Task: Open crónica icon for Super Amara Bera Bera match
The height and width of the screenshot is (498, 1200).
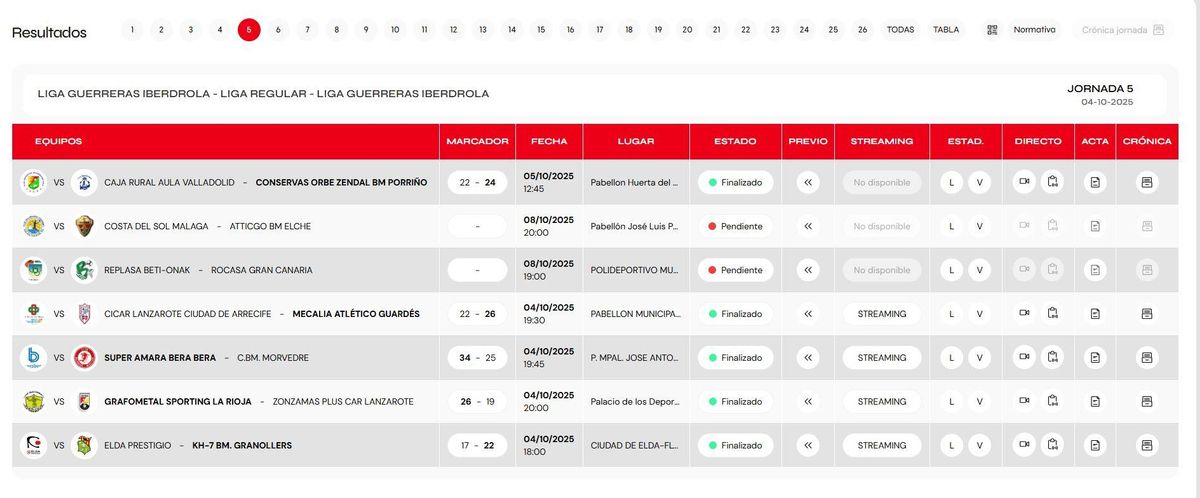Action: [1147, 358]
